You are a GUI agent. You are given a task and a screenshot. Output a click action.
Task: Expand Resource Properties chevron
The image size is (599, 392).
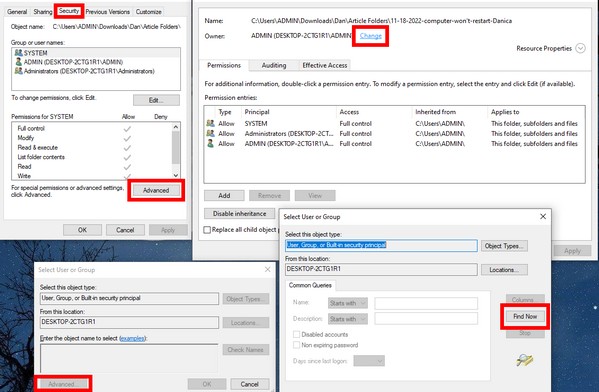[580, 49]
